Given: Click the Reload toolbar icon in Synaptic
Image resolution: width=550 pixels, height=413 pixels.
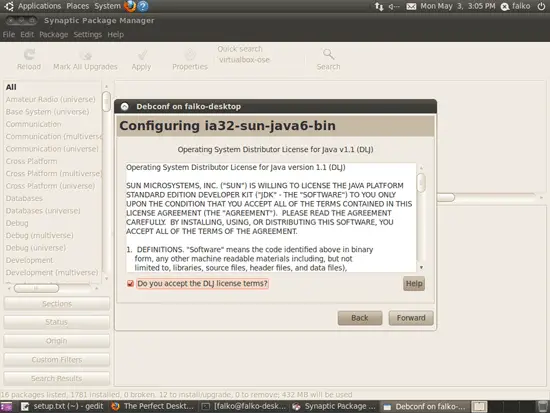Looking at the screenshot, I should [29, 54].
